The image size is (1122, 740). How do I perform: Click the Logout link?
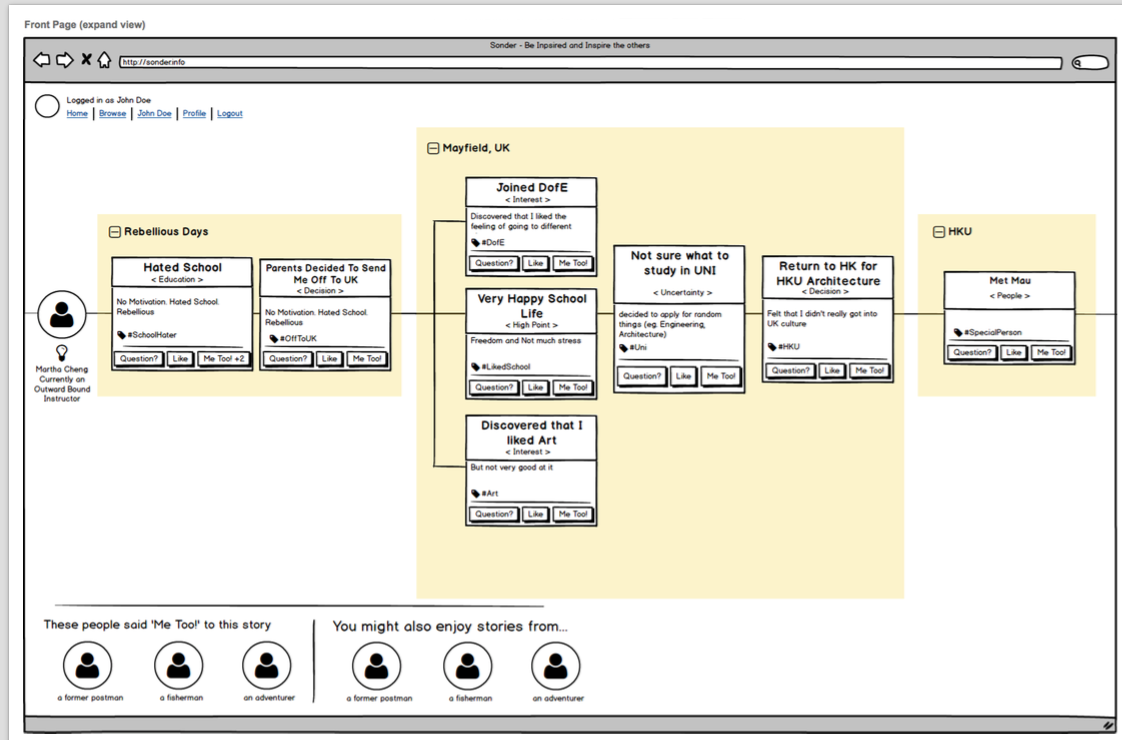pos(230,113)
